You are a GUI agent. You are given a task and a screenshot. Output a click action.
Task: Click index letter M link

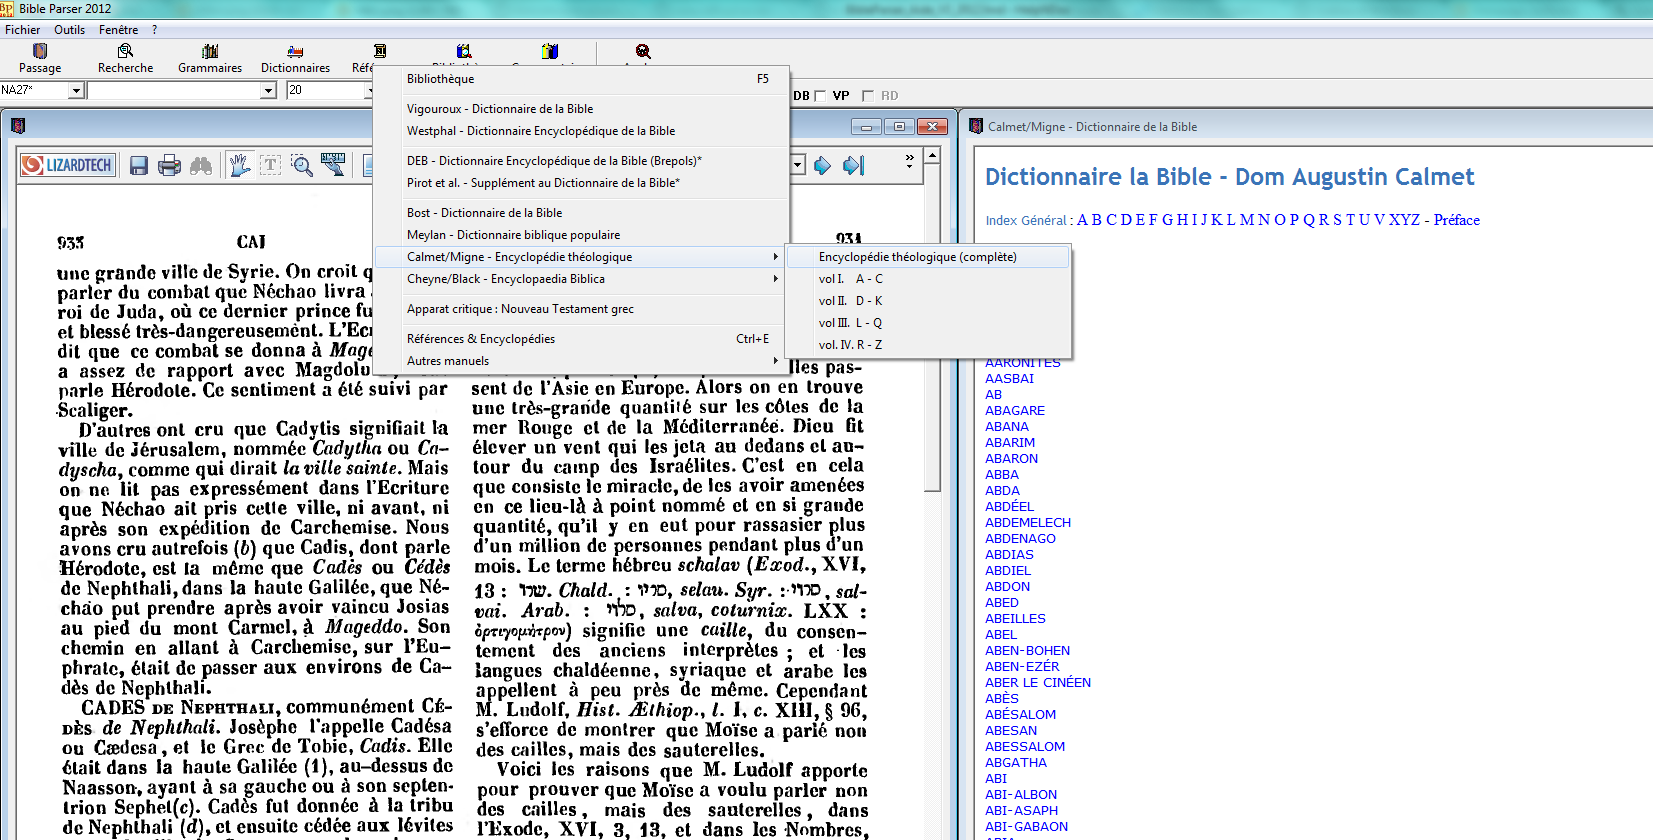[x=1247, y=220]
